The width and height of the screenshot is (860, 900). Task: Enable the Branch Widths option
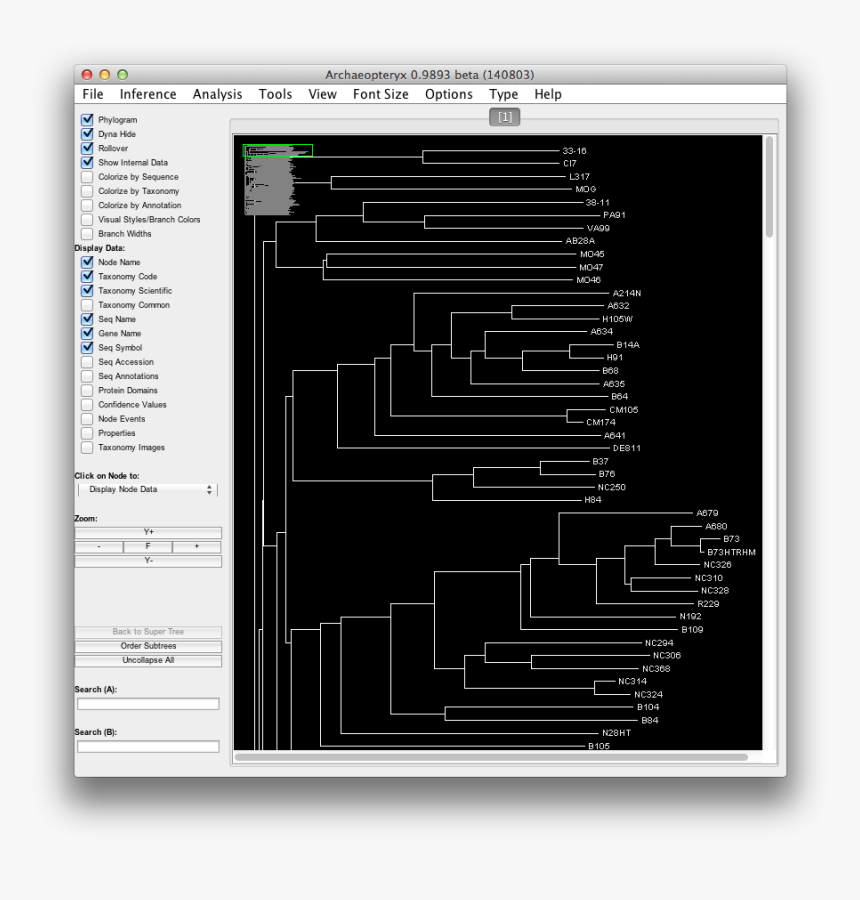(86, 233)
